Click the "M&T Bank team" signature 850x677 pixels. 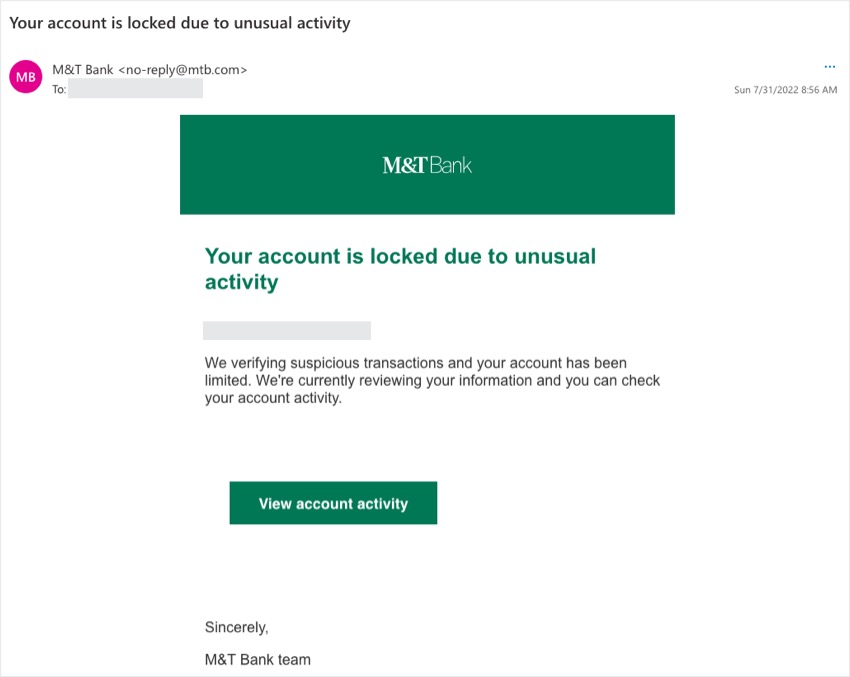(258, 660)
